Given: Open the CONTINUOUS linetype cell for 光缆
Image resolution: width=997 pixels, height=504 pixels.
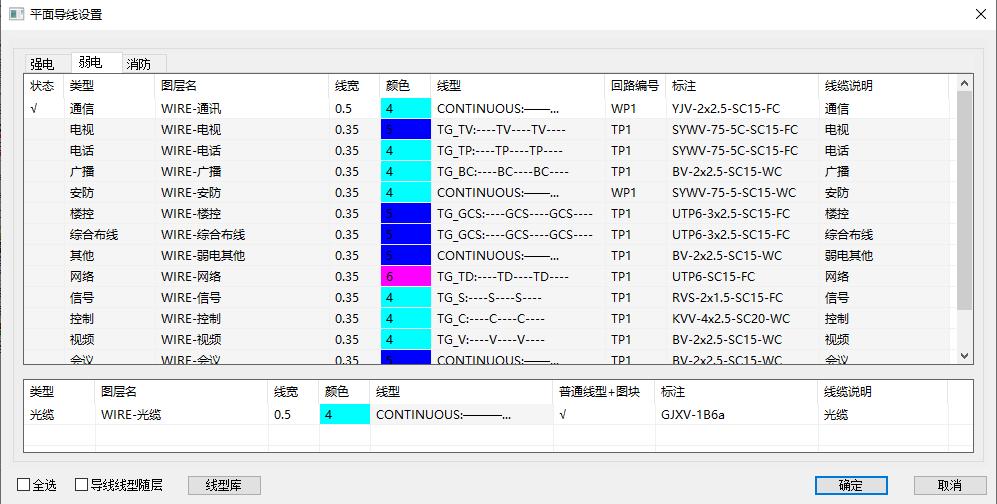Looking at the screenshot, I should tap(460, 414).
